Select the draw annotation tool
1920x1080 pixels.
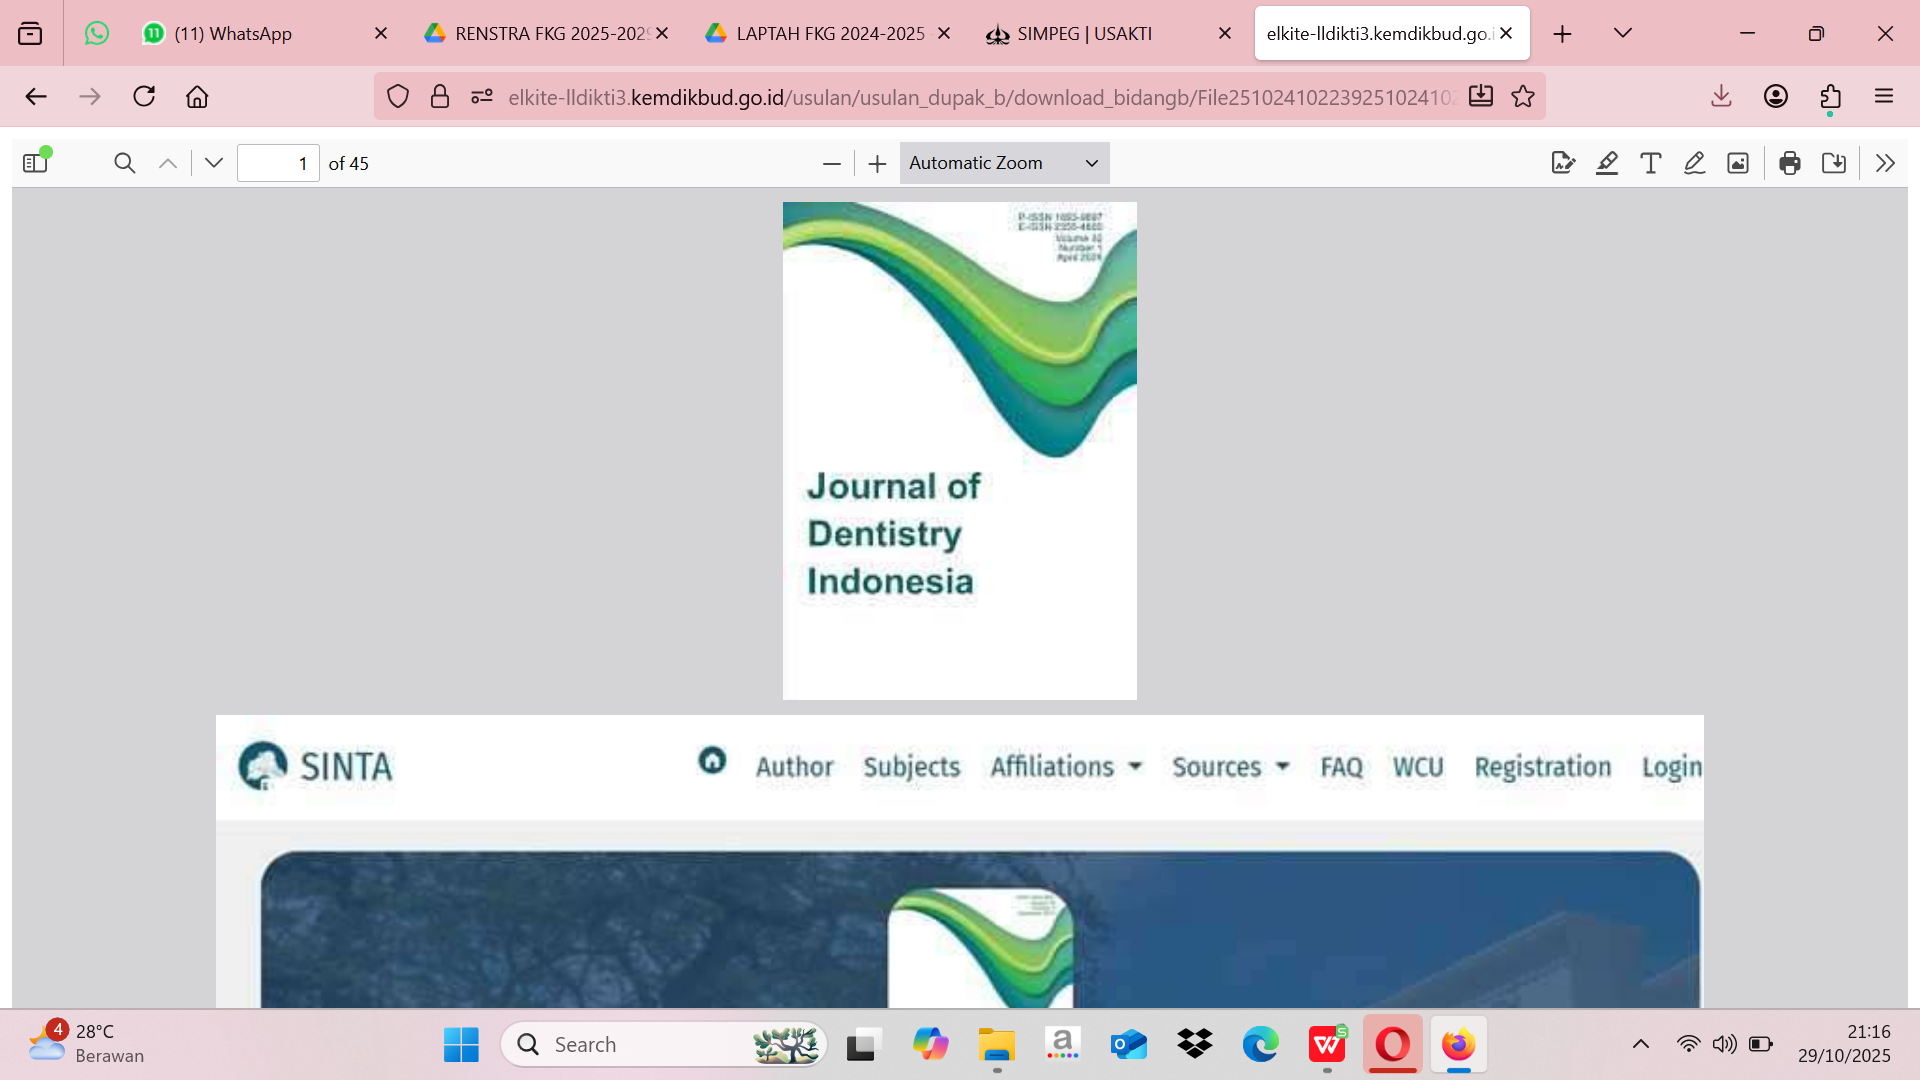point(1694,163)
